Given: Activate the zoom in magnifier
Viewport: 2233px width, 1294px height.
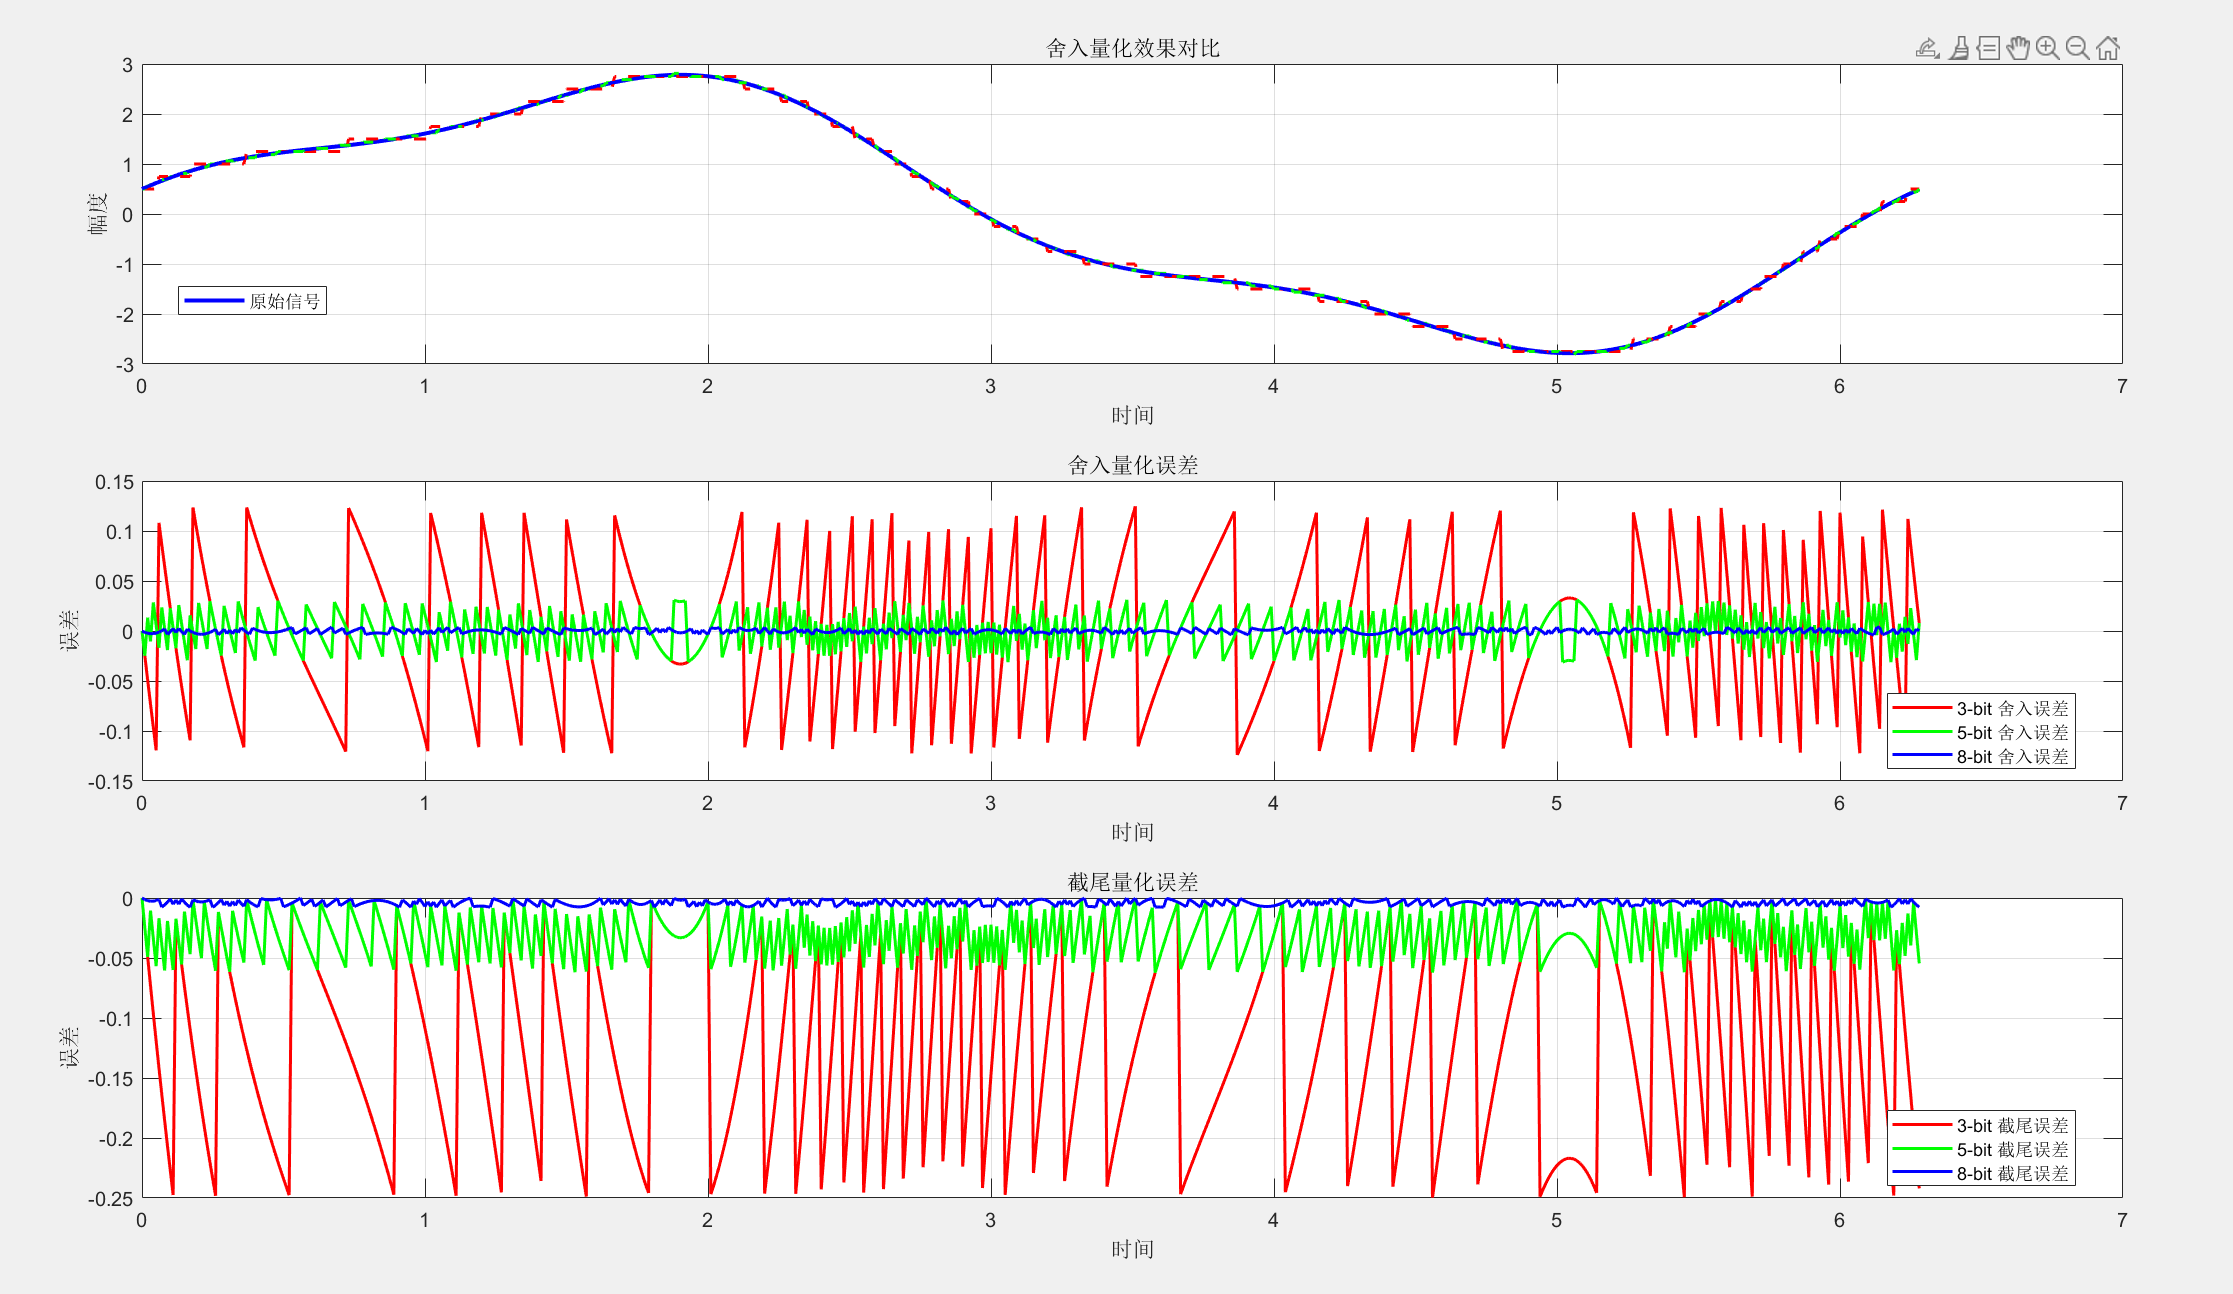Looking at the screenshot, I should tap(2048, 48).
